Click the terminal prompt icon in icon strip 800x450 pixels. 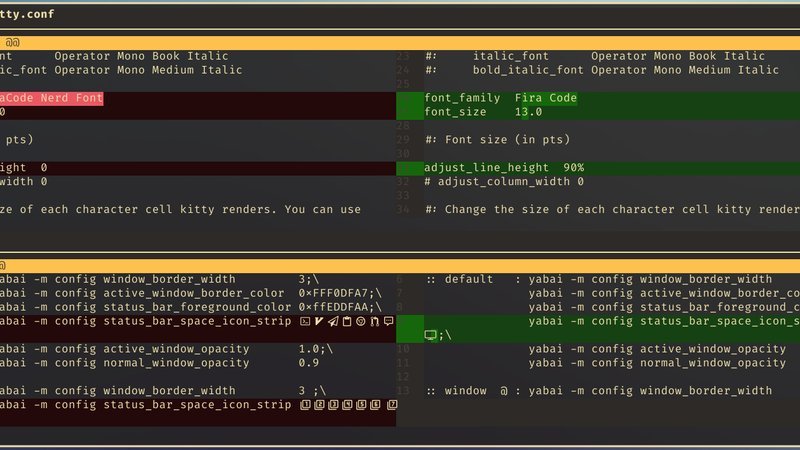tap(305, 321)
